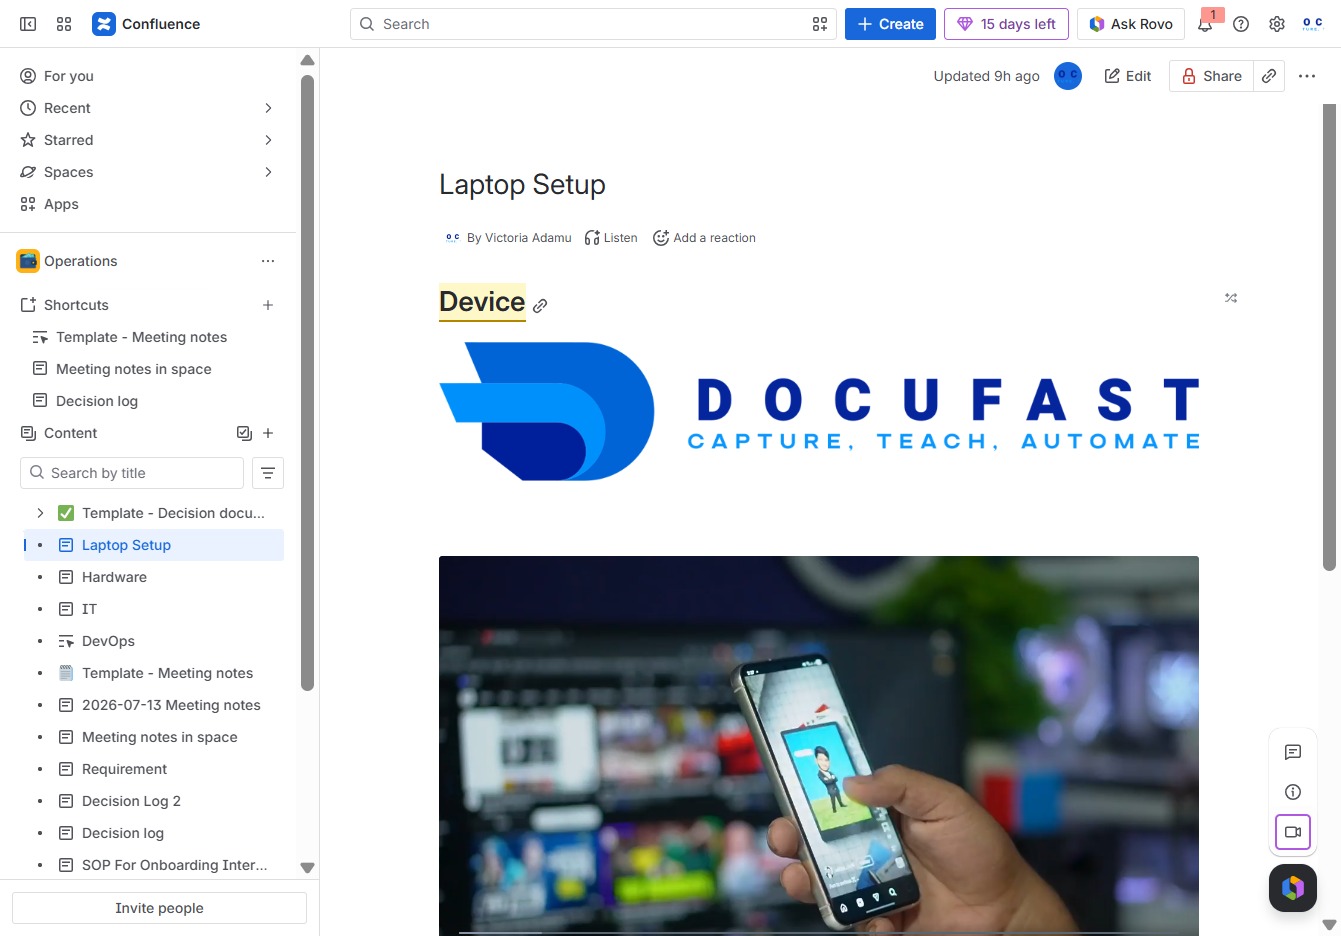Screen dimensions: 1341x936
Task: Click the contributor avatar beside Updated 9h ago
Action: [x=1068, y=76]
